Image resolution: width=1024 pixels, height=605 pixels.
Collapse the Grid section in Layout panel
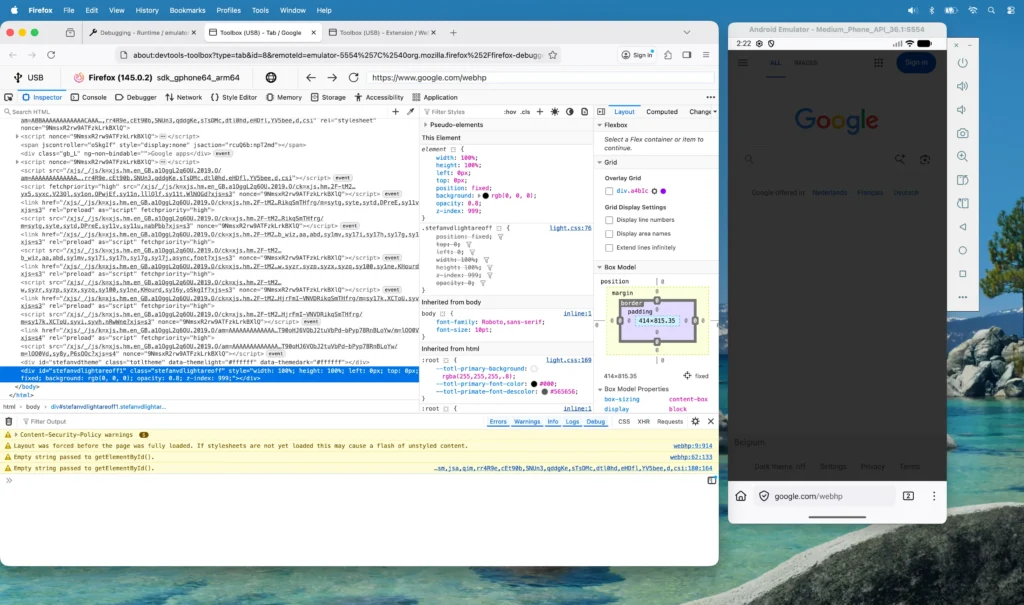(x=599, y=162)
